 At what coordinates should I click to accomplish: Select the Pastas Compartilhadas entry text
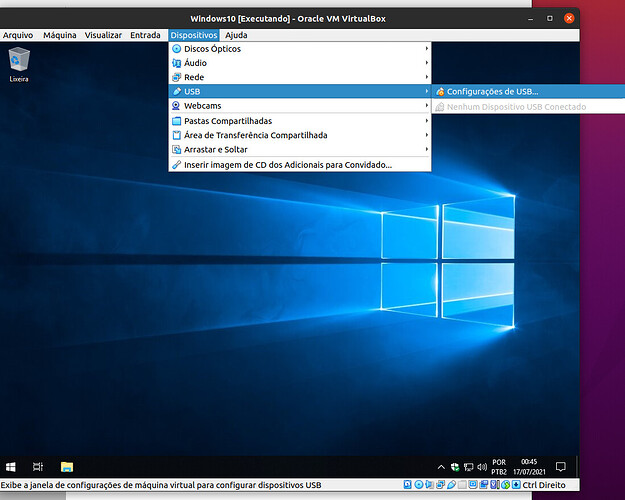pos(228,121)
